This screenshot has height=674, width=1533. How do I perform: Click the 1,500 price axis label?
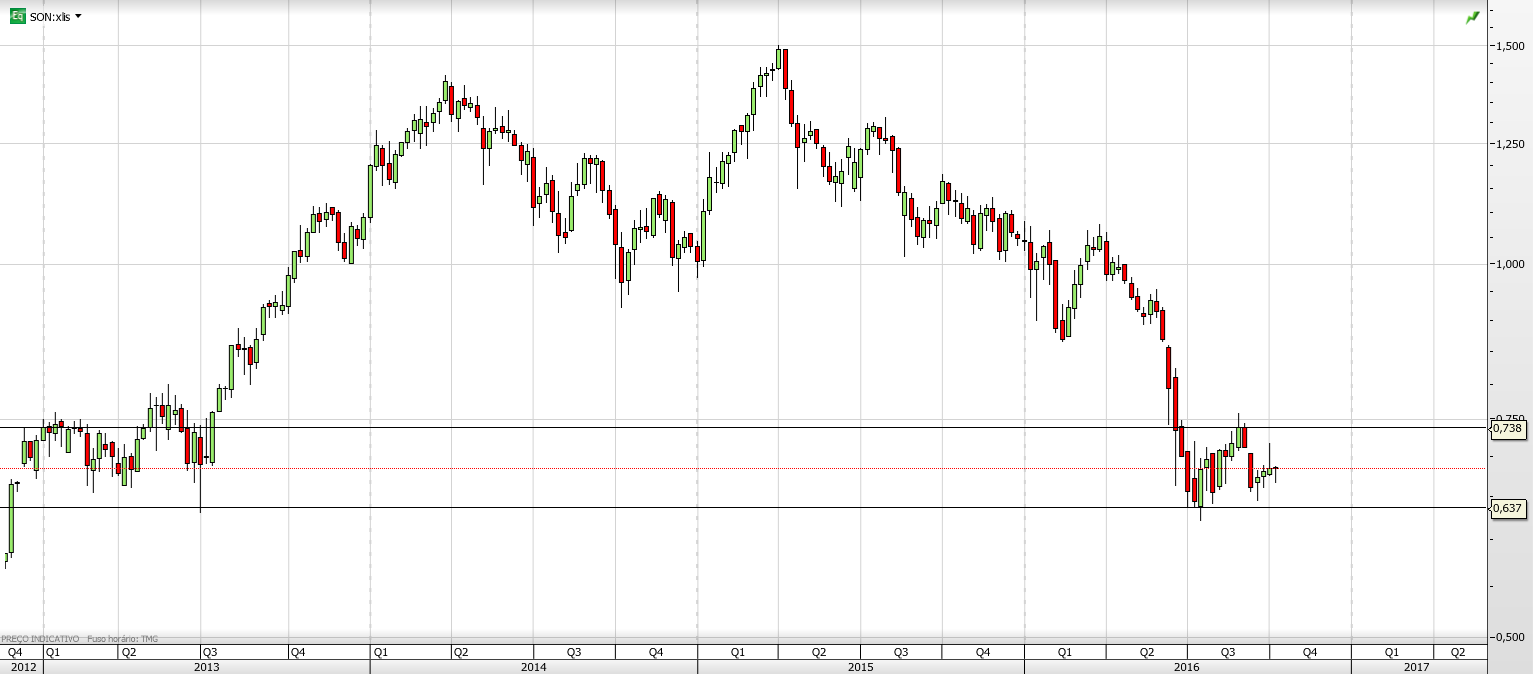pyautogui.click(x=1509, y=46)
